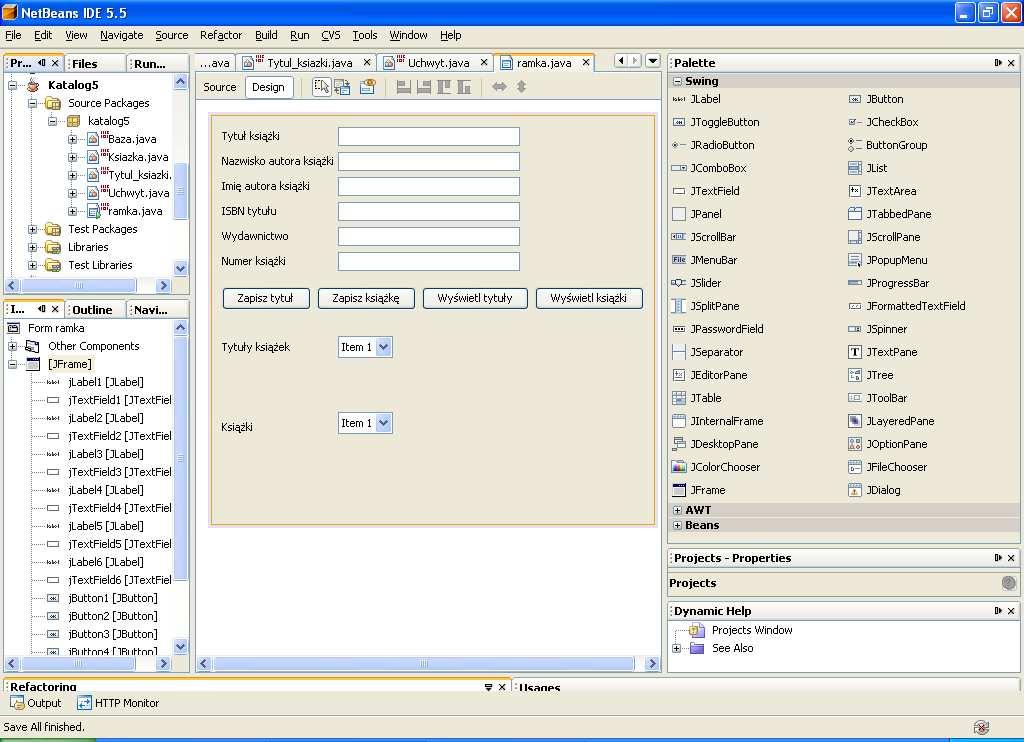Collapse the Swing palette category
The height and width of the screenshot is (742, 1024).
[677, 81]
